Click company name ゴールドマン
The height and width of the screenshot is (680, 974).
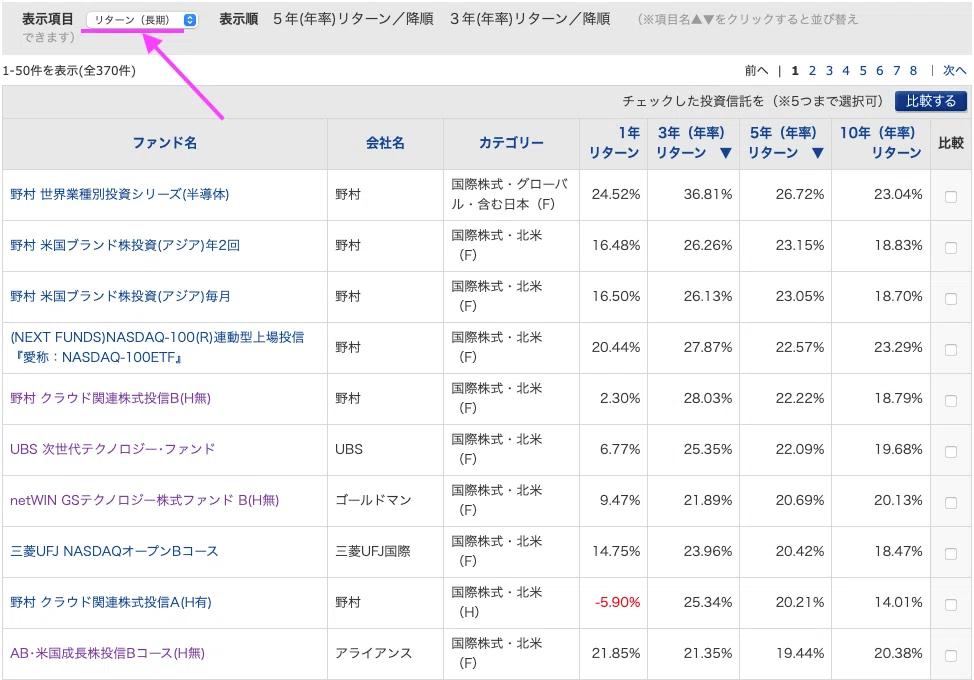pyautogui.click(x=373, y=500)
